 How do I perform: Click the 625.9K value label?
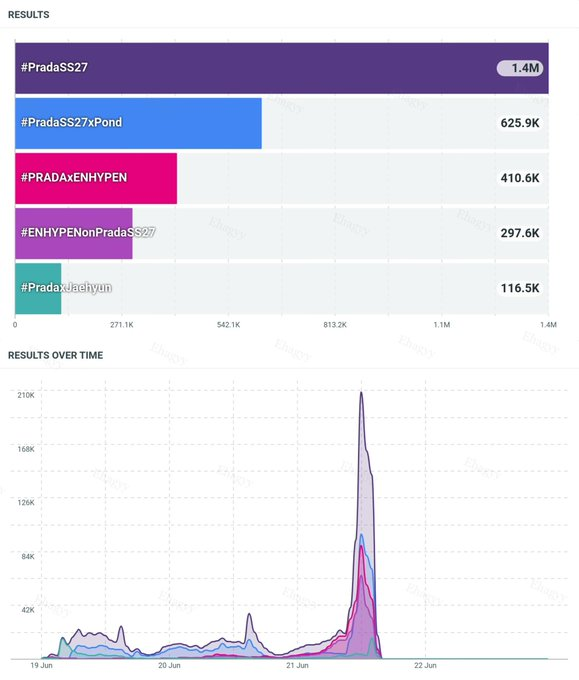pyautogui.click(x=520, y=123)
